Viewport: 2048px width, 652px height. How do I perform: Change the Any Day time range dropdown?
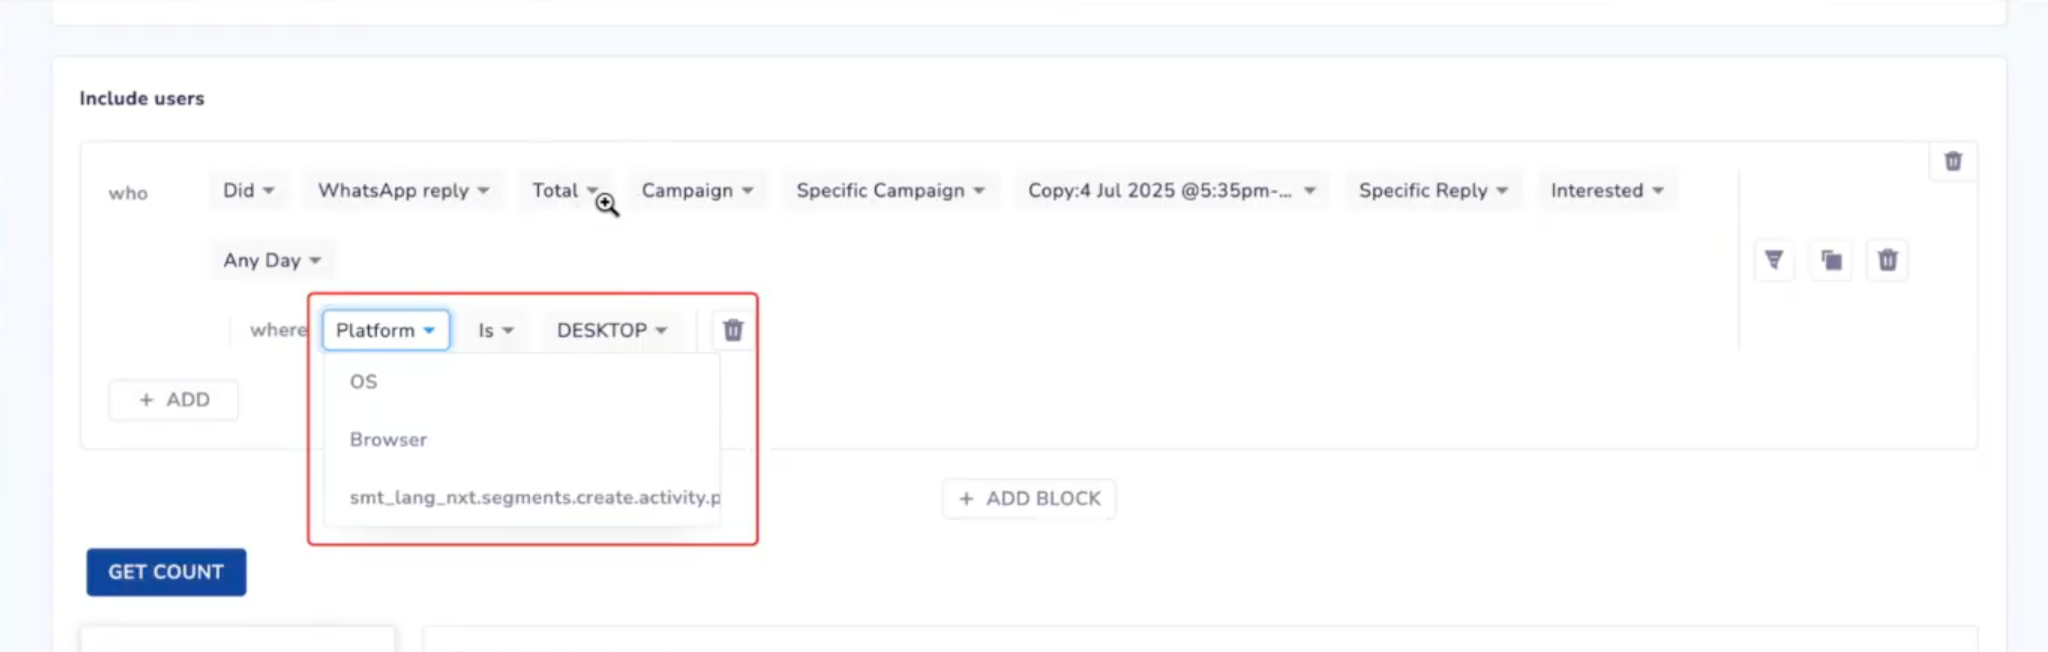click(x=270, y=260)
